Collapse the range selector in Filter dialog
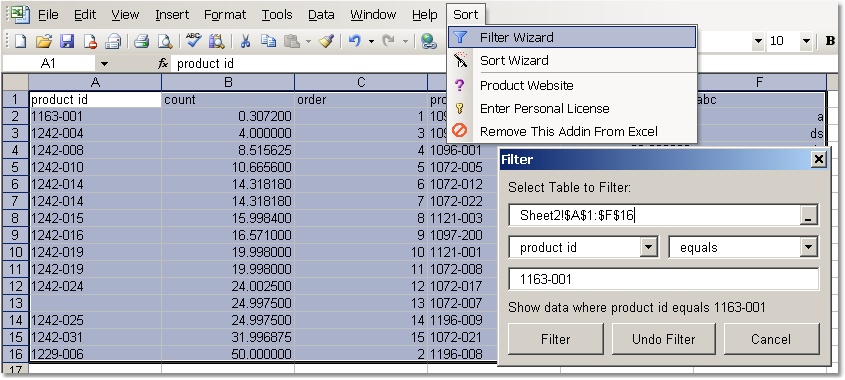 click(808, 216)
